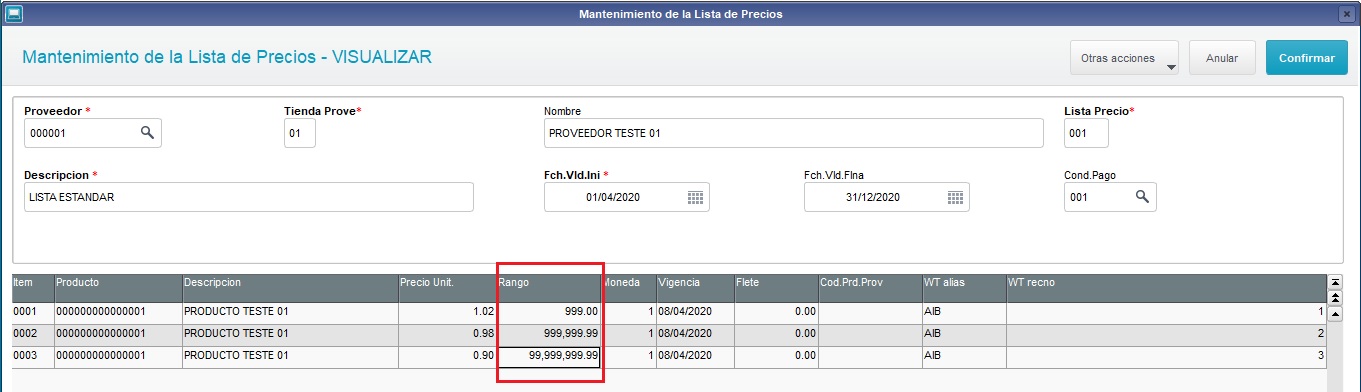Click PRODUCTO TESTE 01 in row 0002
Viewport: 1361px width, 392px height.
(x=290, y=334)
